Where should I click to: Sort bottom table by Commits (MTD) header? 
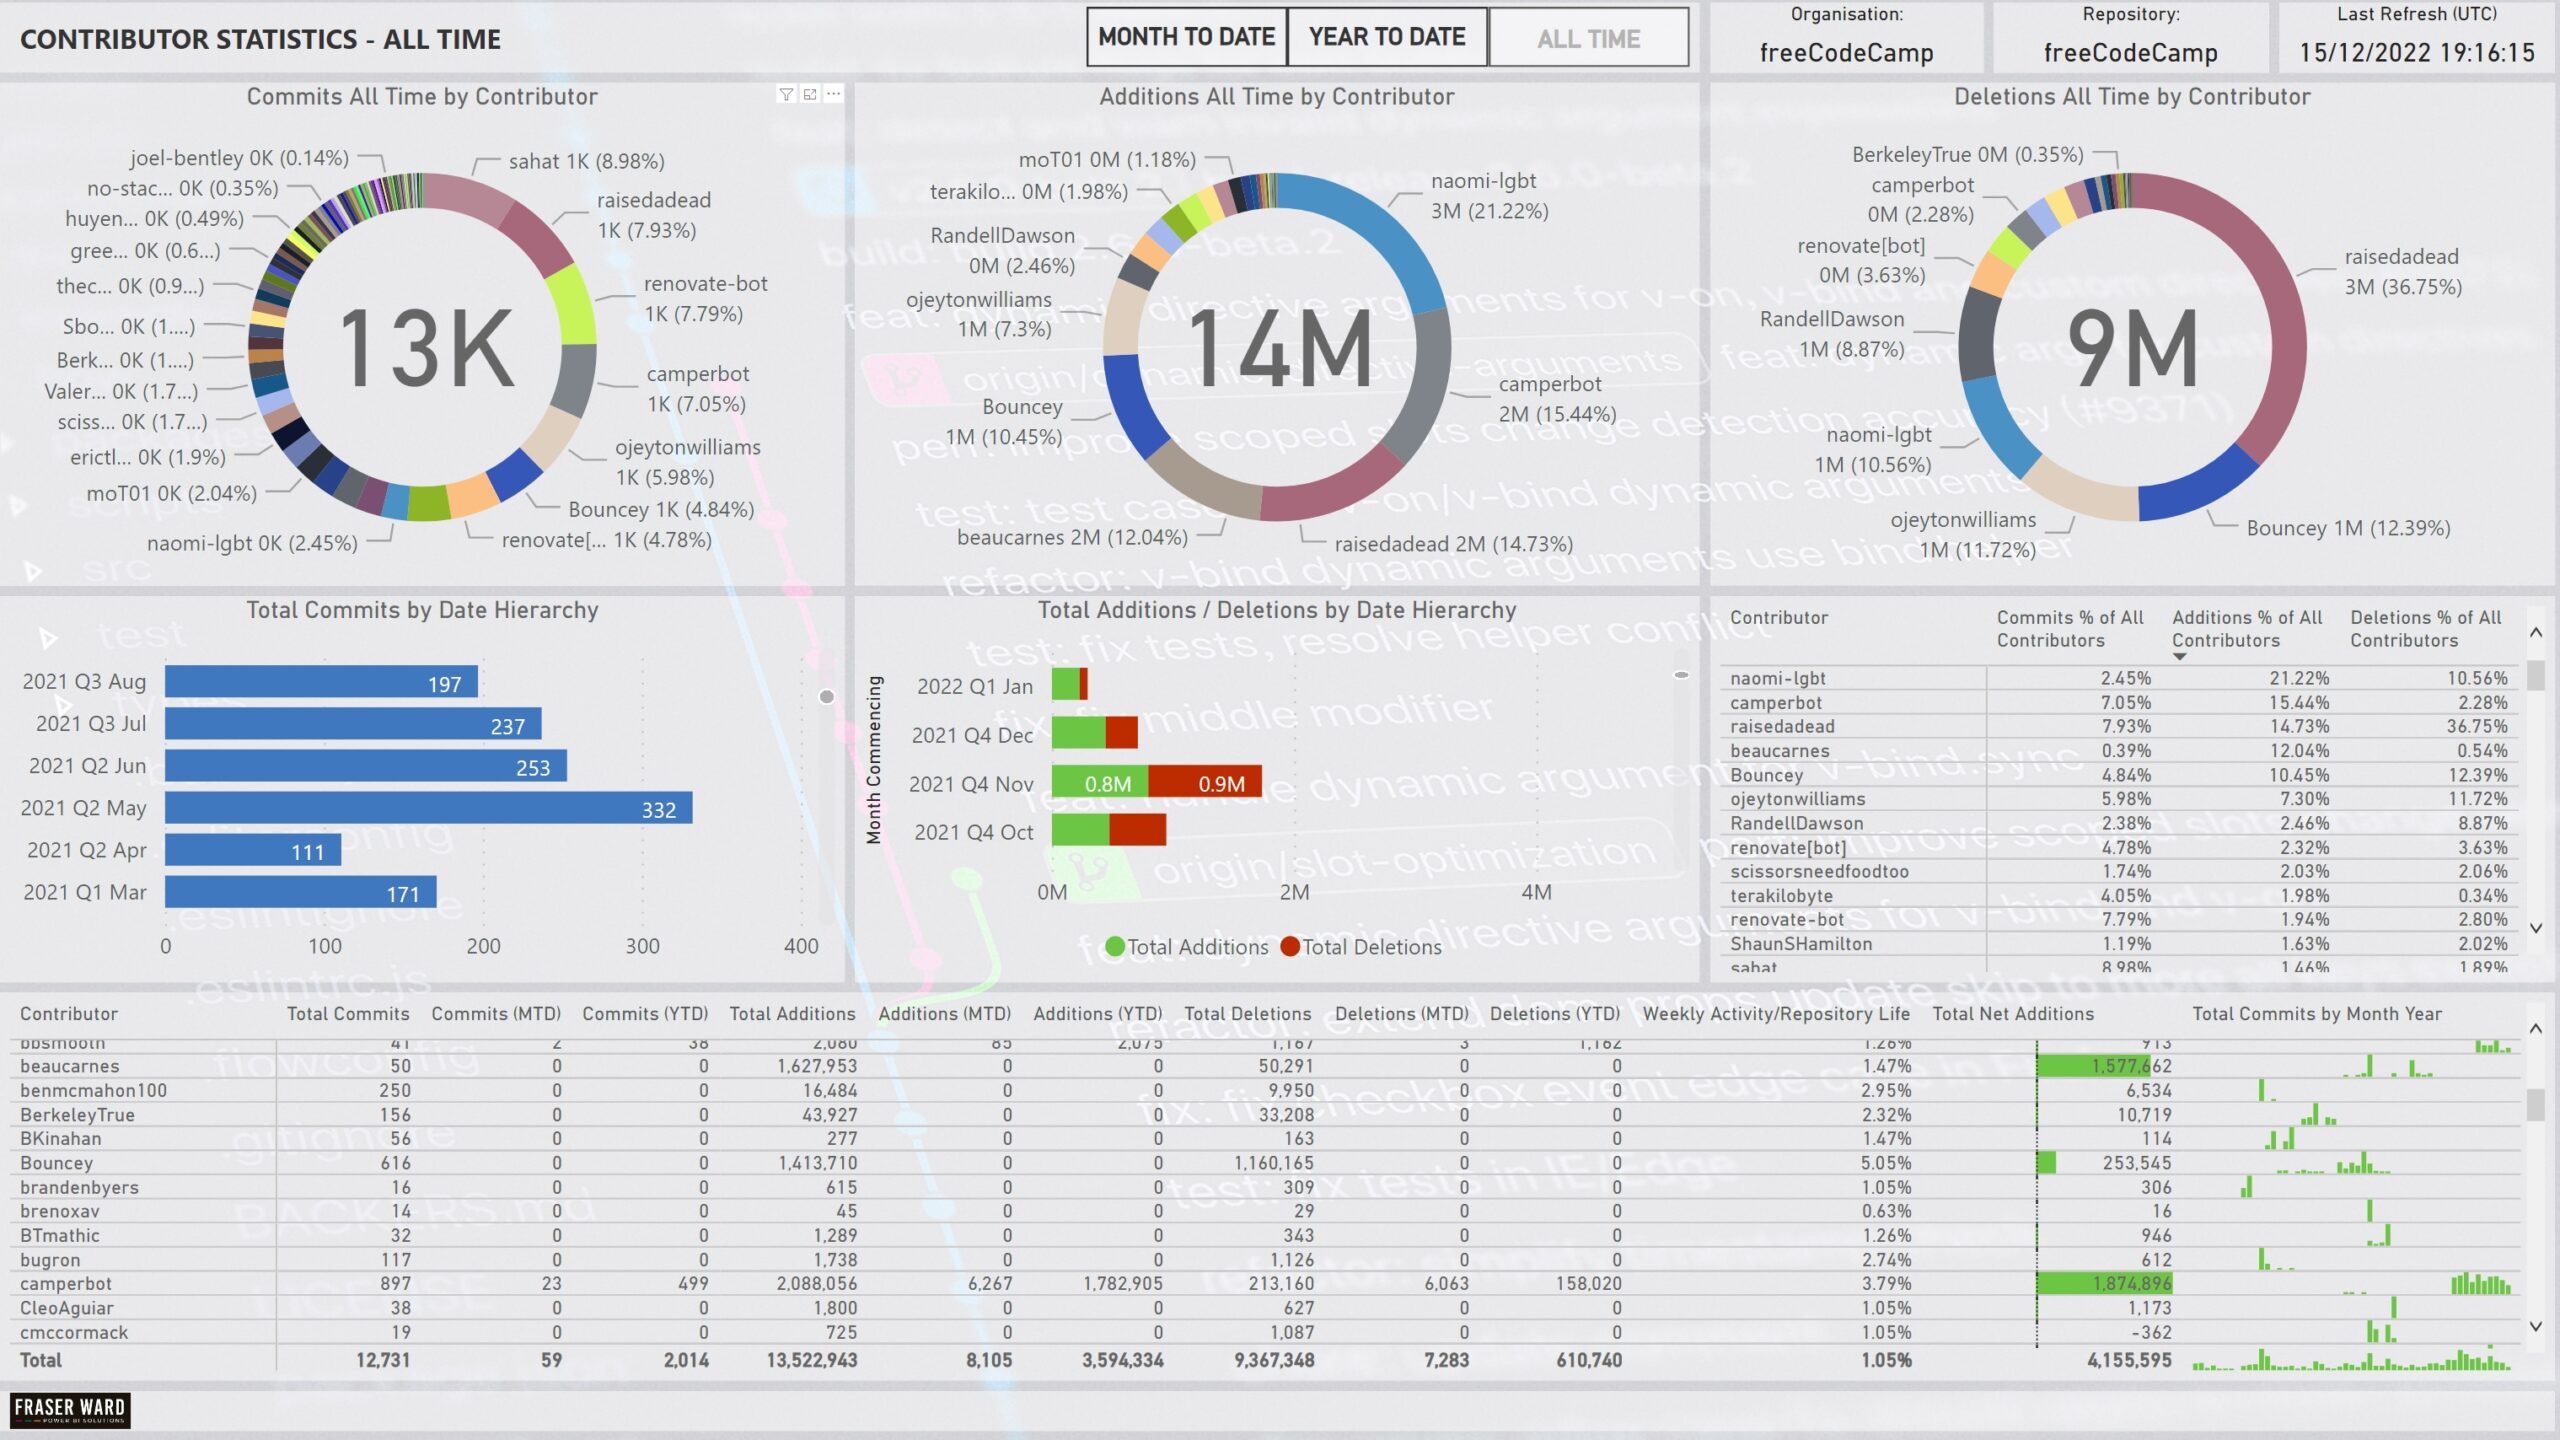pyautogui.click(x=496, y=1013)
